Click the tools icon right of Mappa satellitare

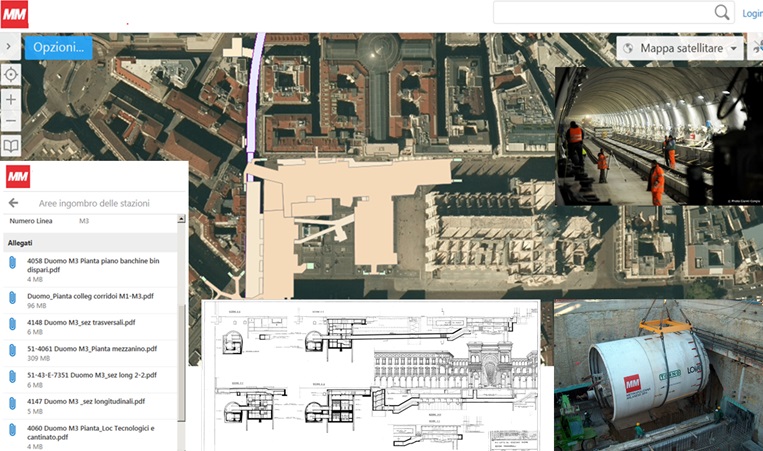756,48
